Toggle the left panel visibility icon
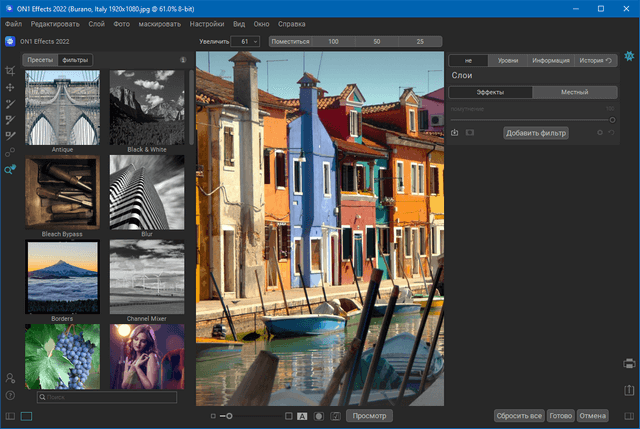Viewport: 640px width, 429px height. tap(10, 415)
